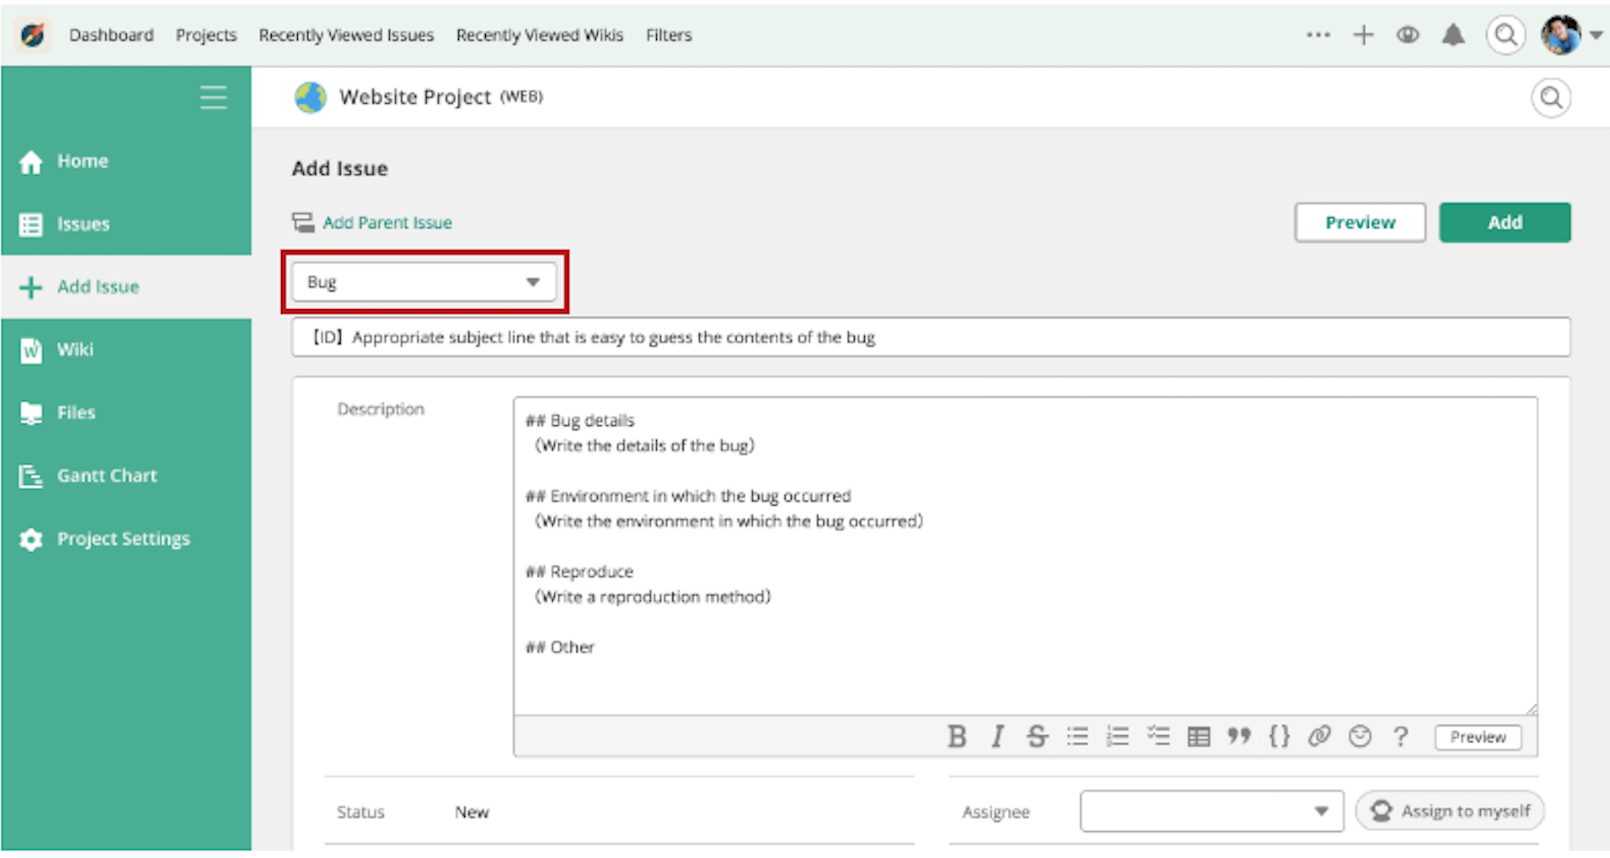This screenshot has width=1610, height=858.
Task: Click the global search magnifier icon
Action: 1505,35
